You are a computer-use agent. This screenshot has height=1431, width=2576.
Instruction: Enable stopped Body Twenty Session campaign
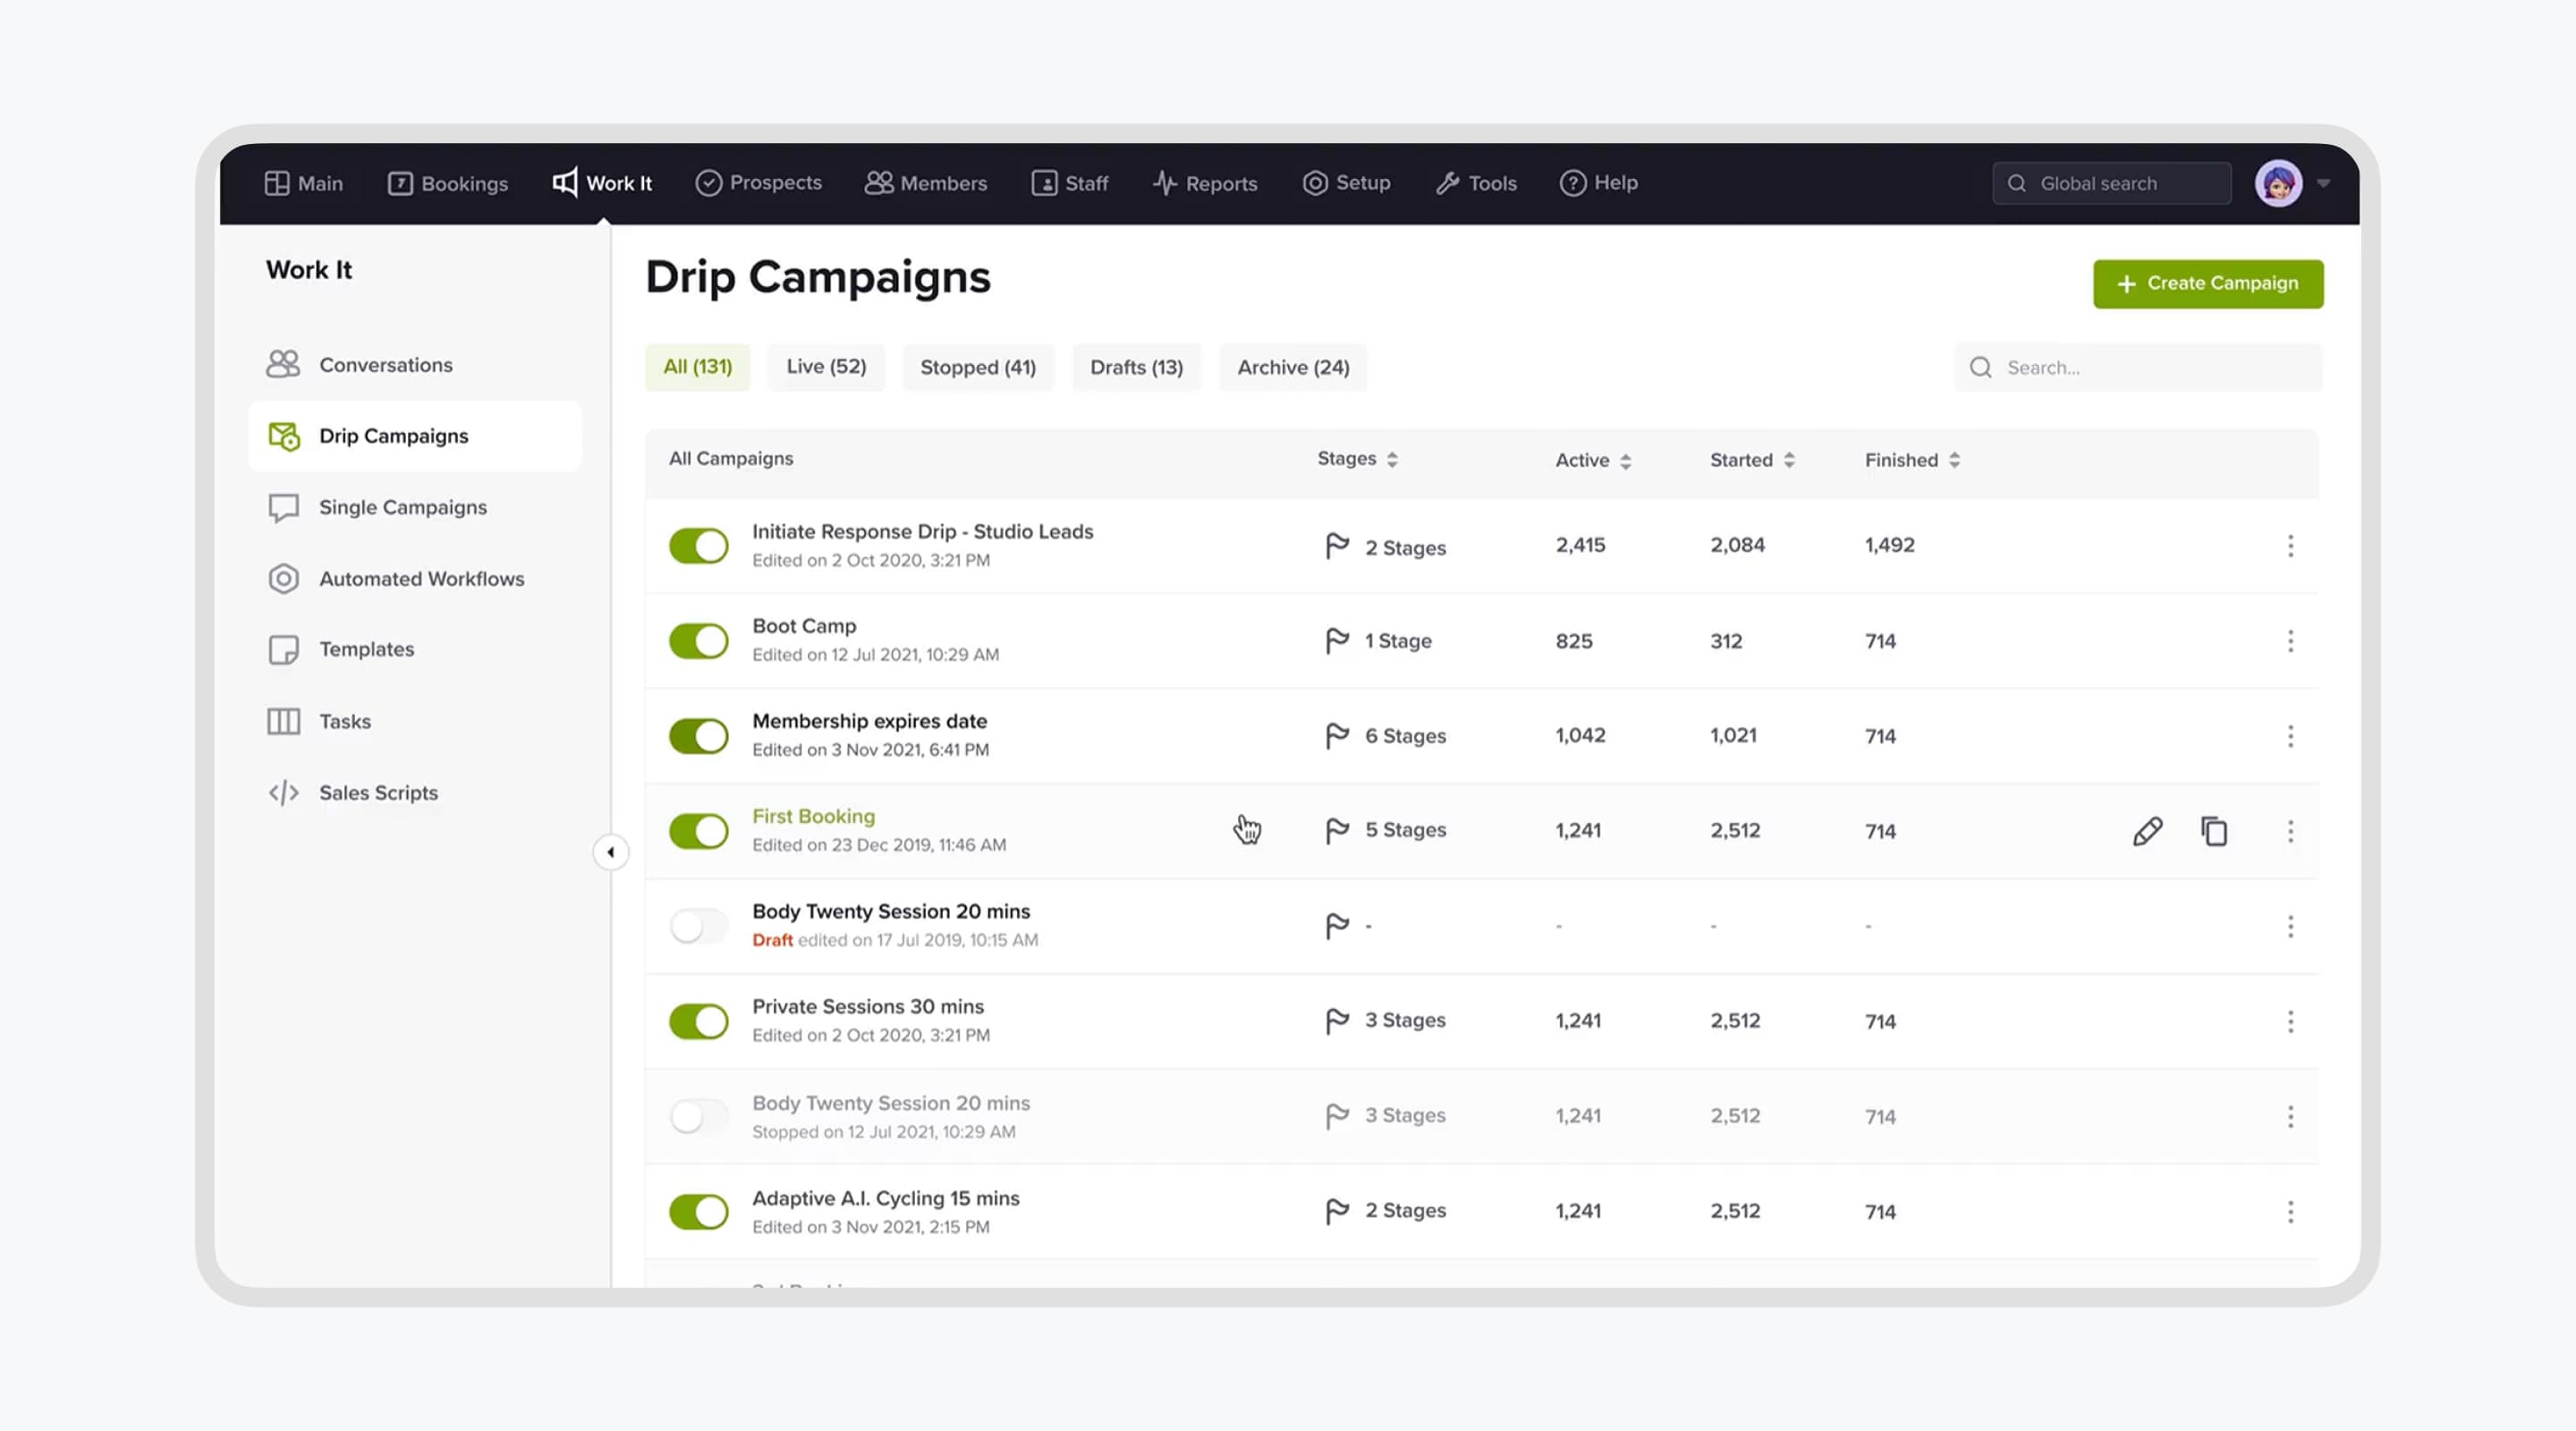[x=699, y=1116]
